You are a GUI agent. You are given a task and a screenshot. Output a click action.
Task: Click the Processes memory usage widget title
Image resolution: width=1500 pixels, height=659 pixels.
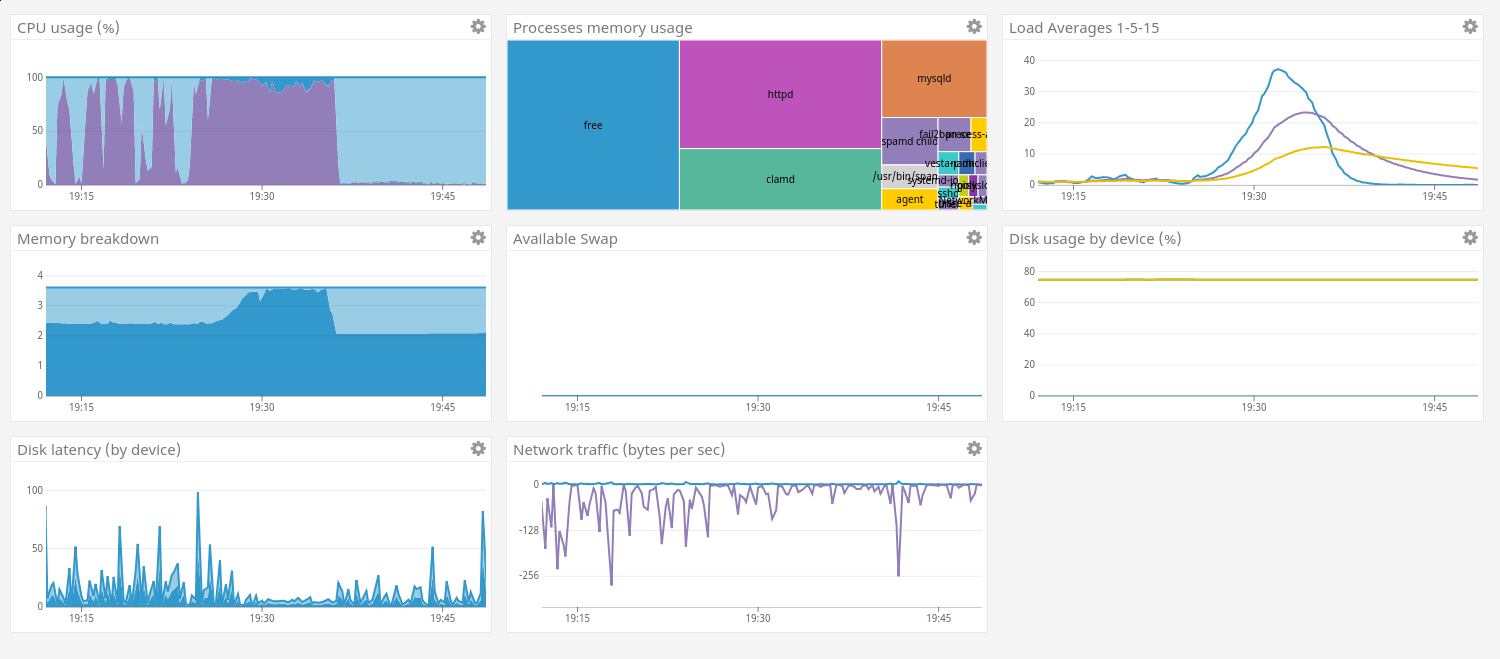(602, 28)
